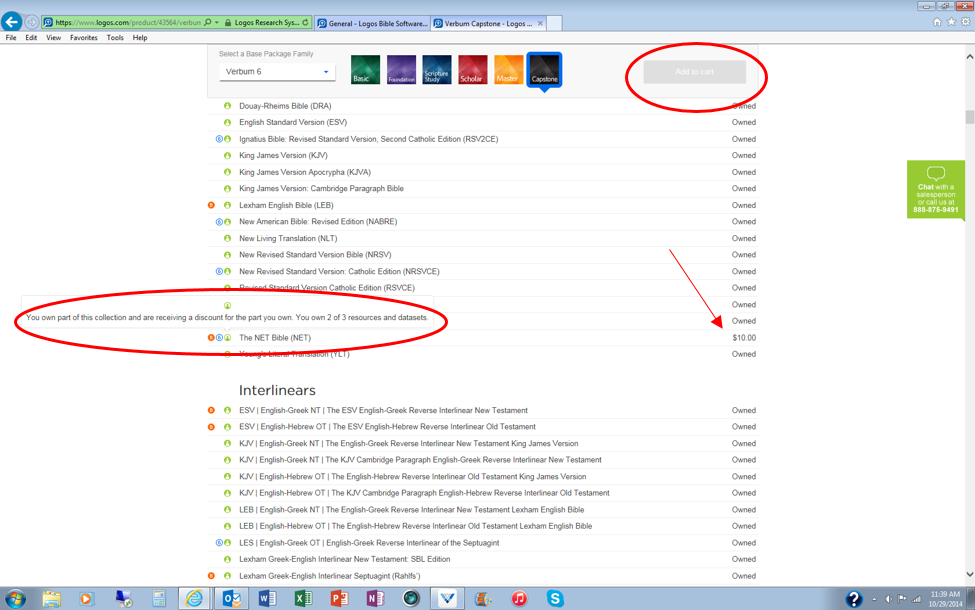Select the Foundation package tile
Viewport: 975px width, 610px height.
(x=401, y=69)
